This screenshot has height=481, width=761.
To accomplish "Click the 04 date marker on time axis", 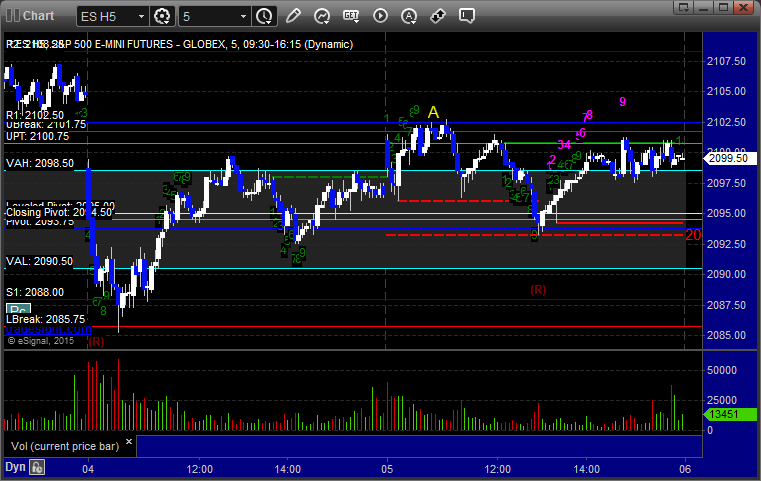I will 88,469.
